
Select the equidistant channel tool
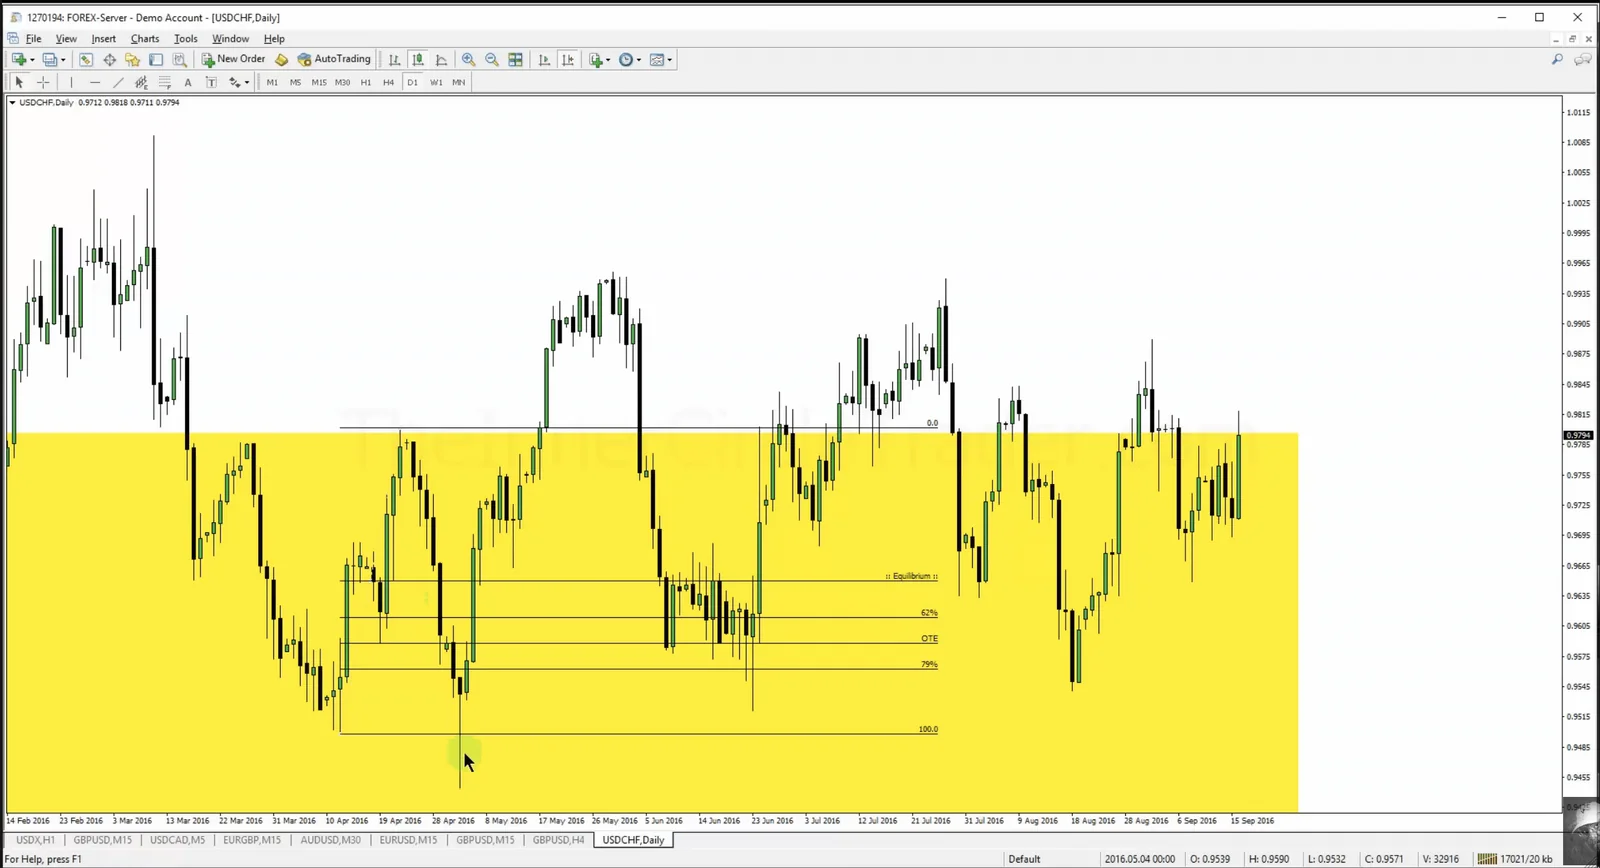tap(141, 83)
